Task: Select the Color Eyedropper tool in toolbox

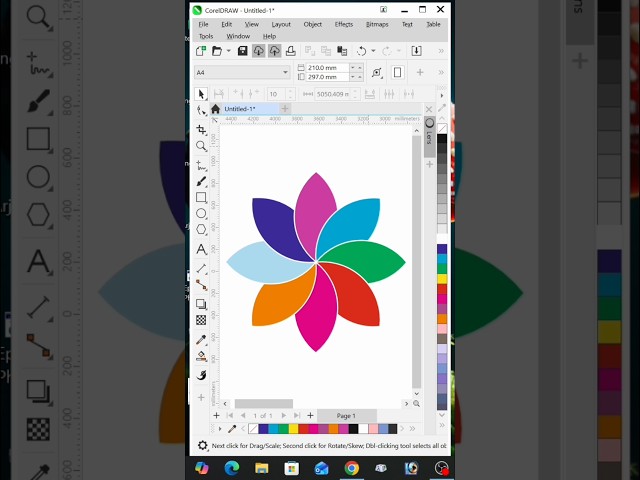Action: pos(201,340)
